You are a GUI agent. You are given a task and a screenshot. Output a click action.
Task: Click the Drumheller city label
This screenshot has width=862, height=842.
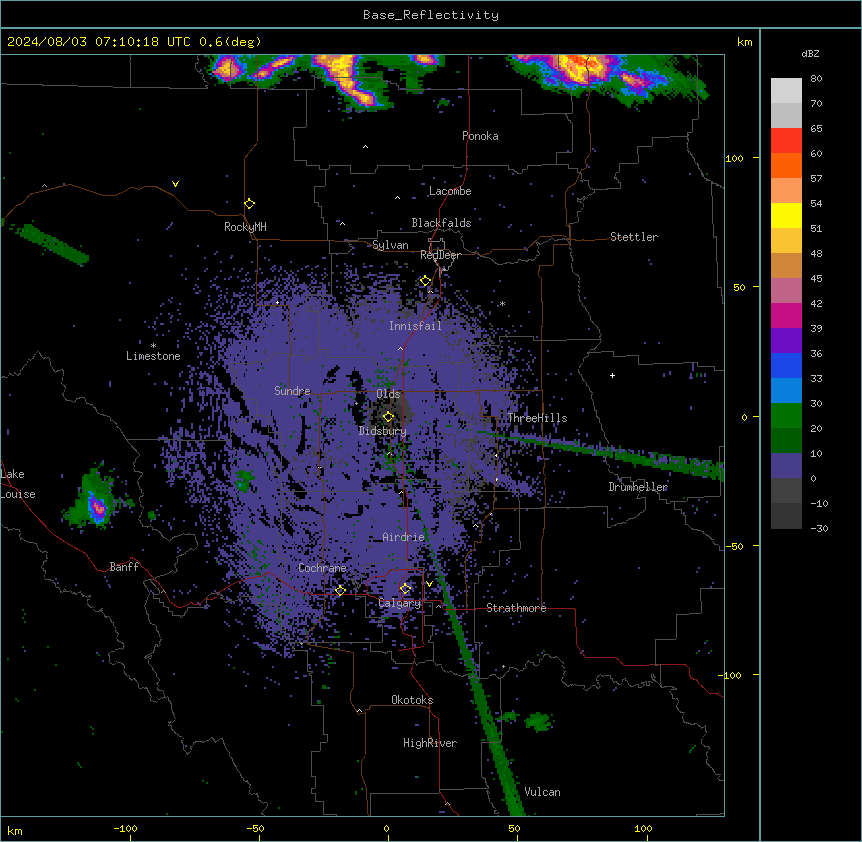638,487
